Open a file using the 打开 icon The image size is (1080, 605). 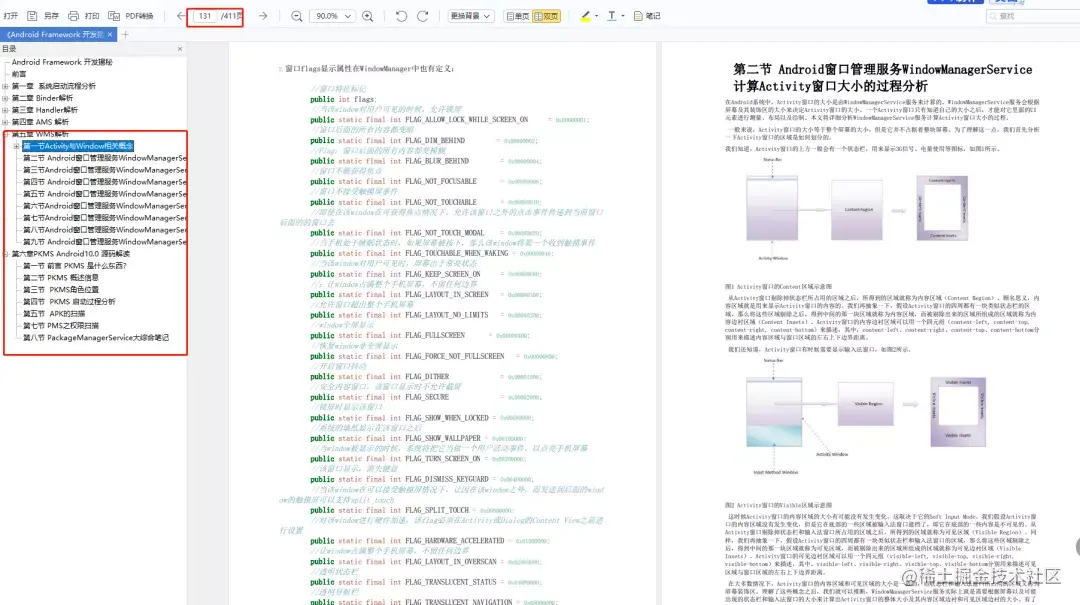[12, 15]
